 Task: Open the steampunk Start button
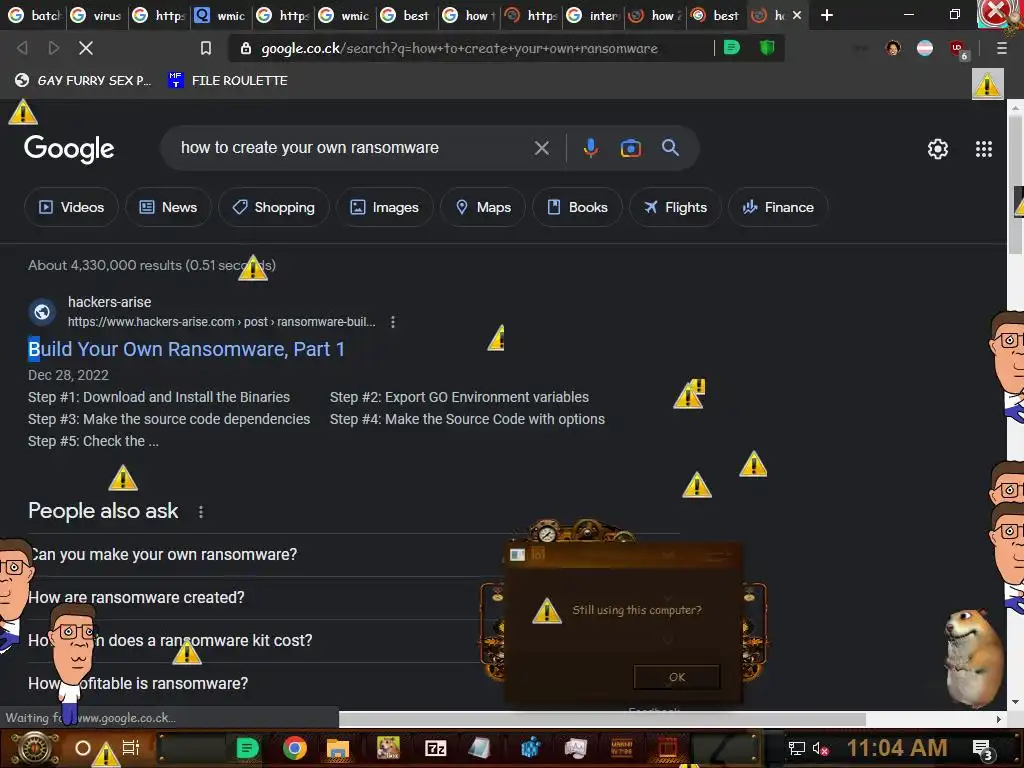coord(35,748)
